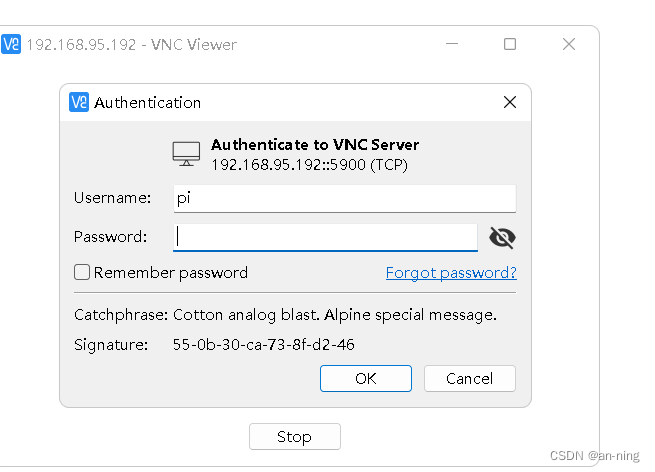Screen dimensions: 655x472
Task: Open the Forgot password? link
Action: 451,272
